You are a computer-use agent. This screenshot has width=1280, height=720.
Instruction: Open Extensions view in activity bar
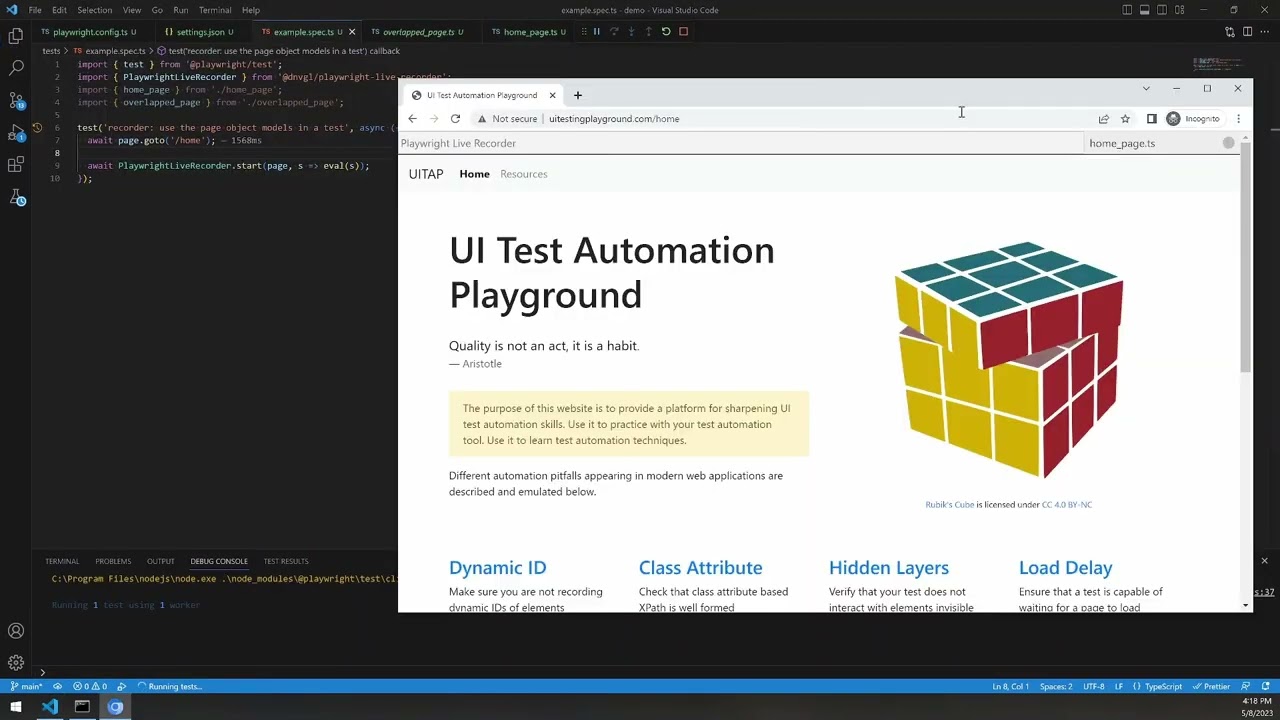[x=16, y=164]
